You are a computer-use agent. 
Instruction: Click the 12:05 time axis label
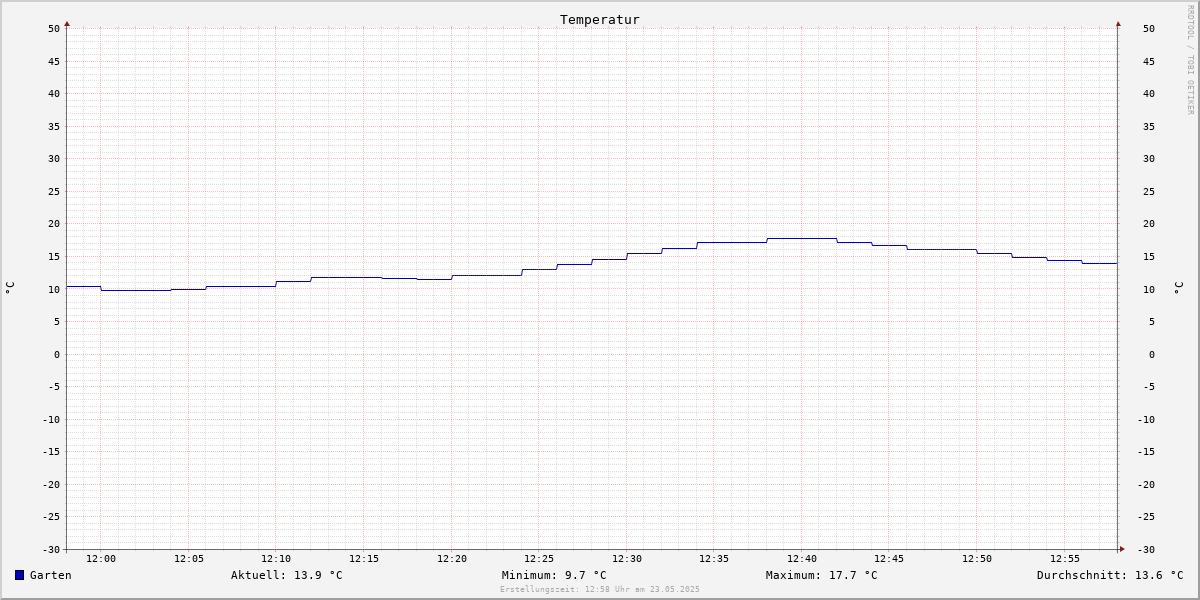click(x=189, y=559)
